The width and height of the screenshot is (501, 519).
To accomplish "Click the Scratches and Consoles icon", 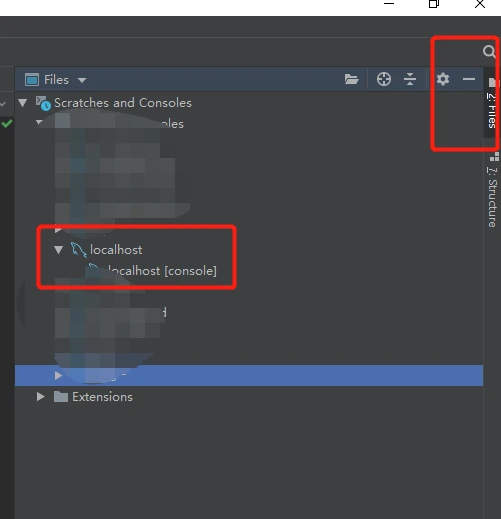I will coord(43,103).
